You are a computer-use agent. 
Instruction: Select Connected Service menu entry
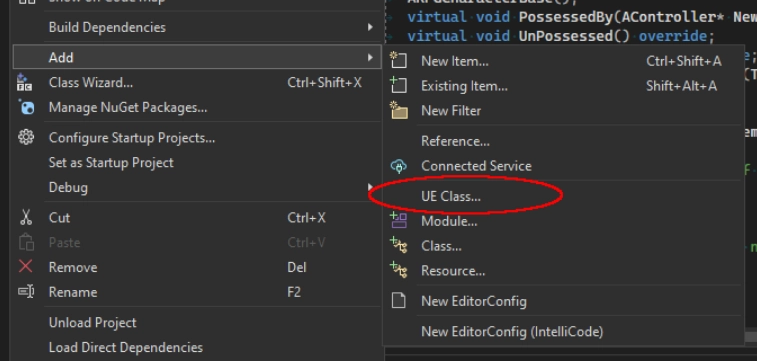tap(562, 166)
